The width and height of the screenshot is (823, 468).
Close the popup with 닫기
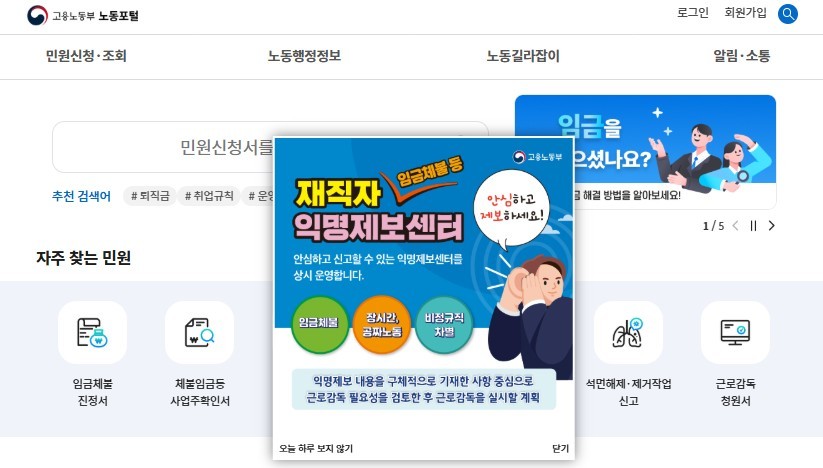tap(560, 449)
